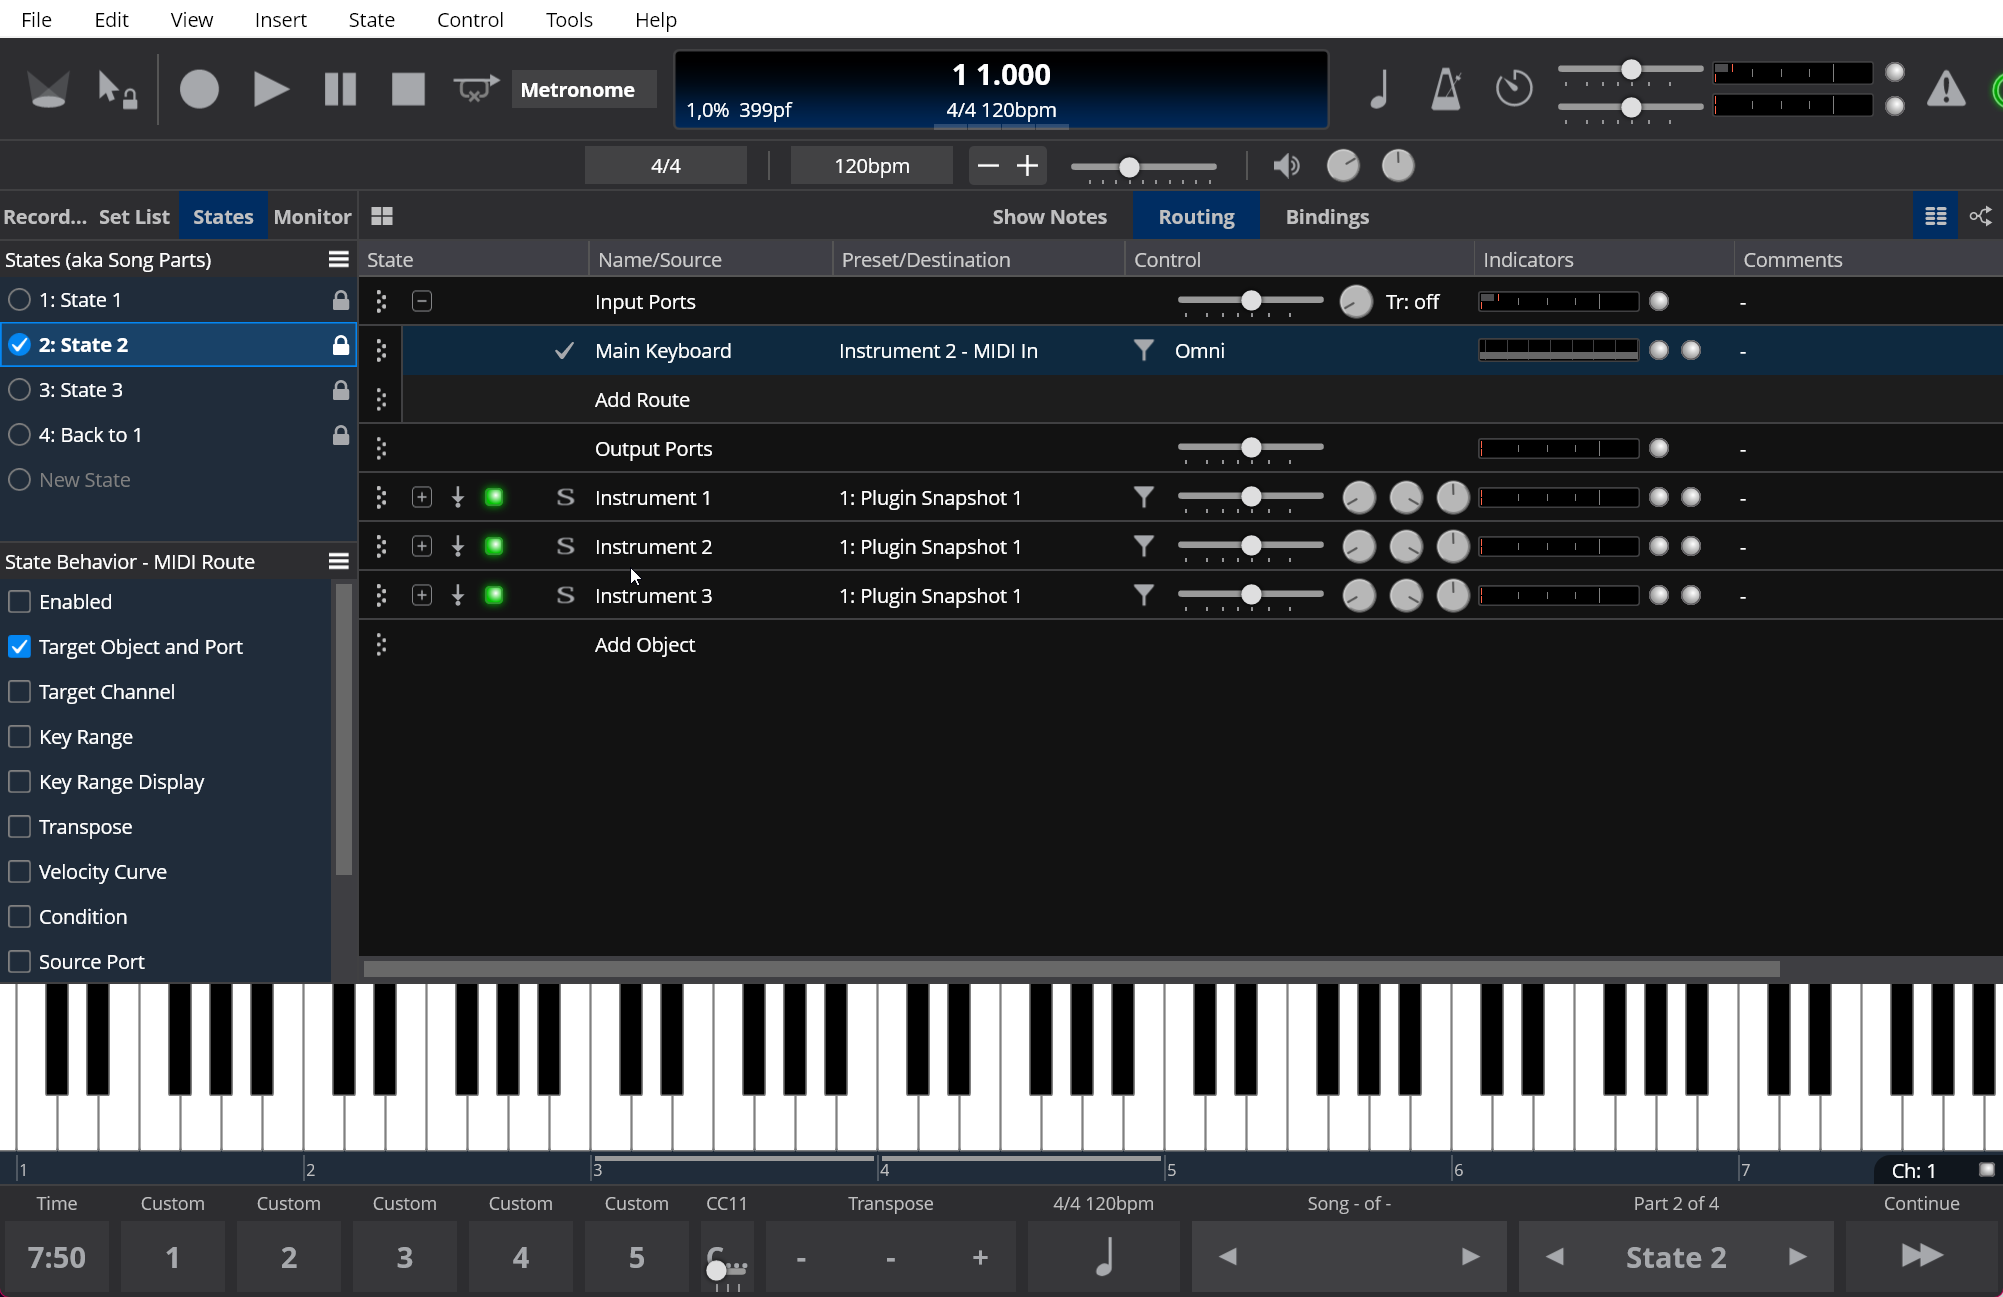Switch to the Bindings tab
The width and height of the screenshot is (2003, 1297).
coord(1326,217)
